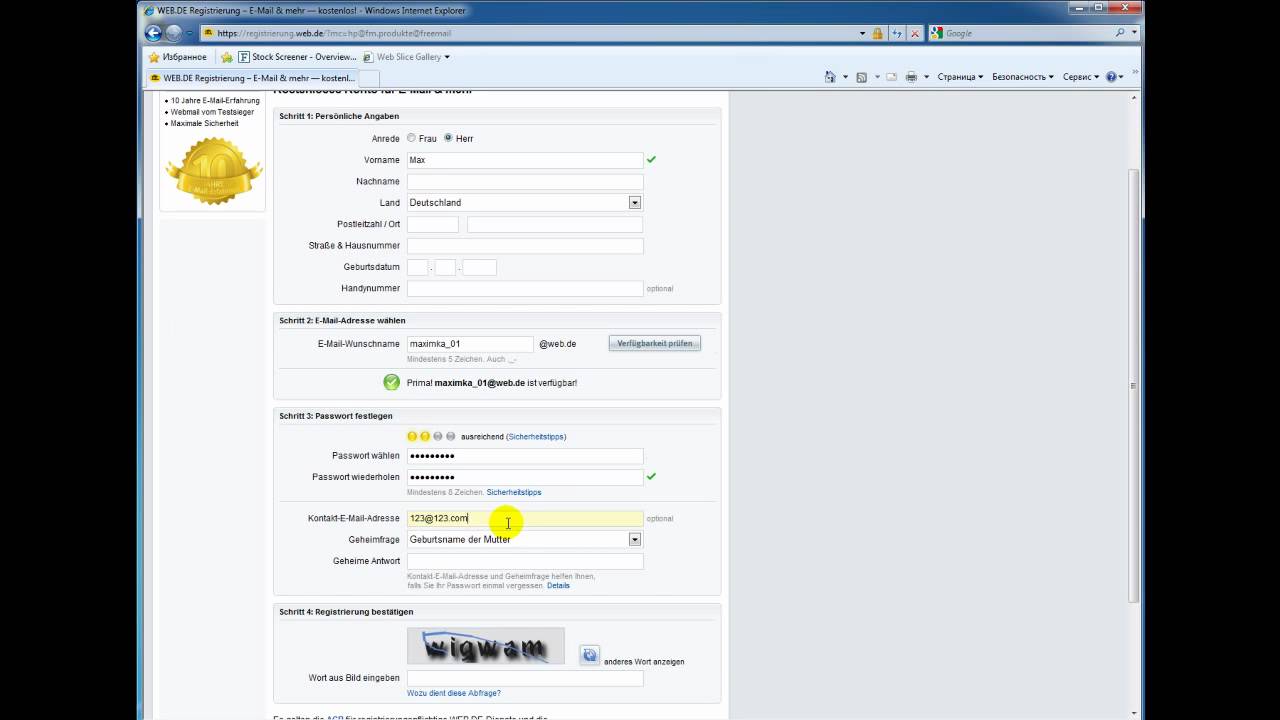
Task: Click the Print icon in command bar
Action: click(x=911, y=77)
